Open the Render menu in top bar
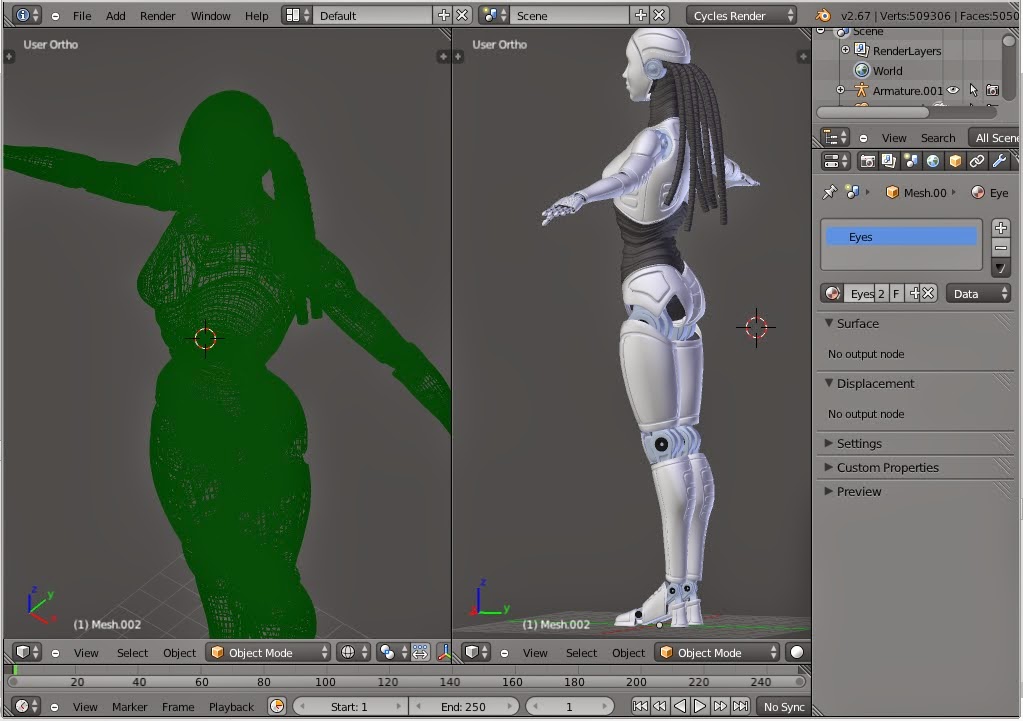Viewport: 1023px width, 721px height. 157,16
